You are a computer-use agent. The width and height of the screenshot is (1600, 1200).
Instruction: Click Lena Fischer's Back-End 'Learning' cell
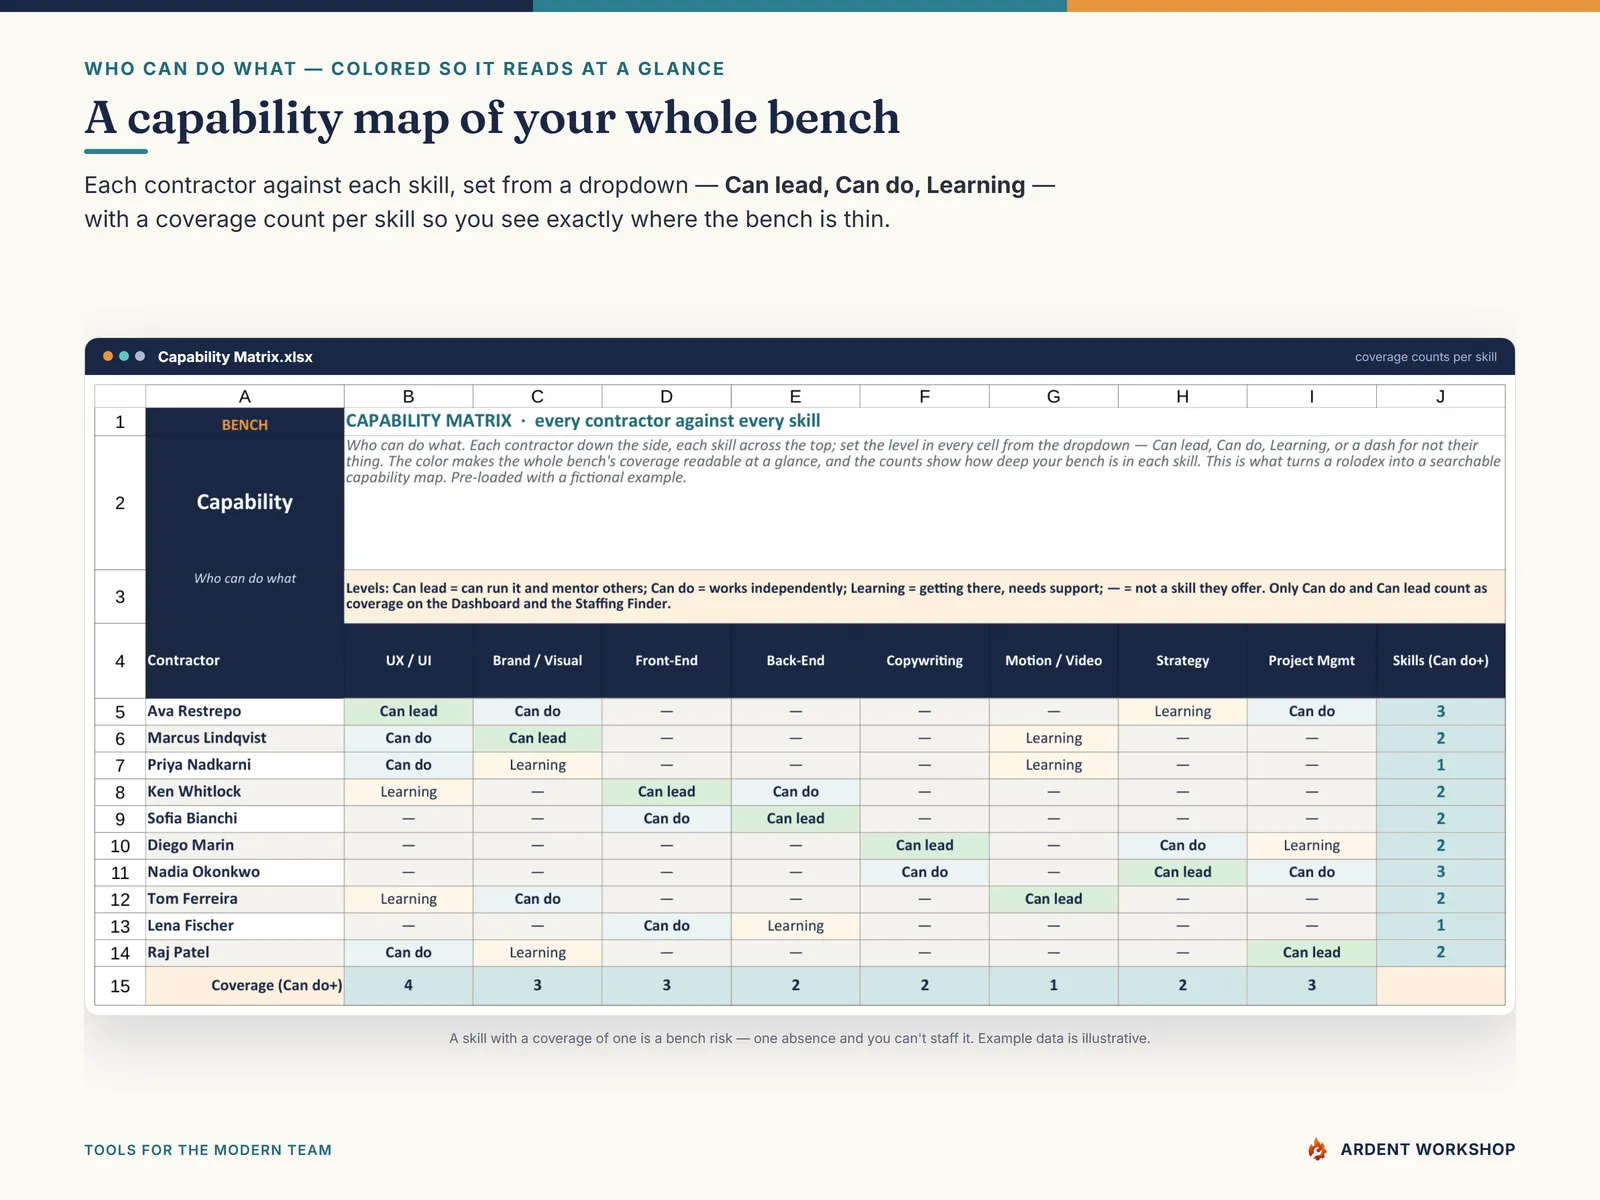click(x=796, y=926)
